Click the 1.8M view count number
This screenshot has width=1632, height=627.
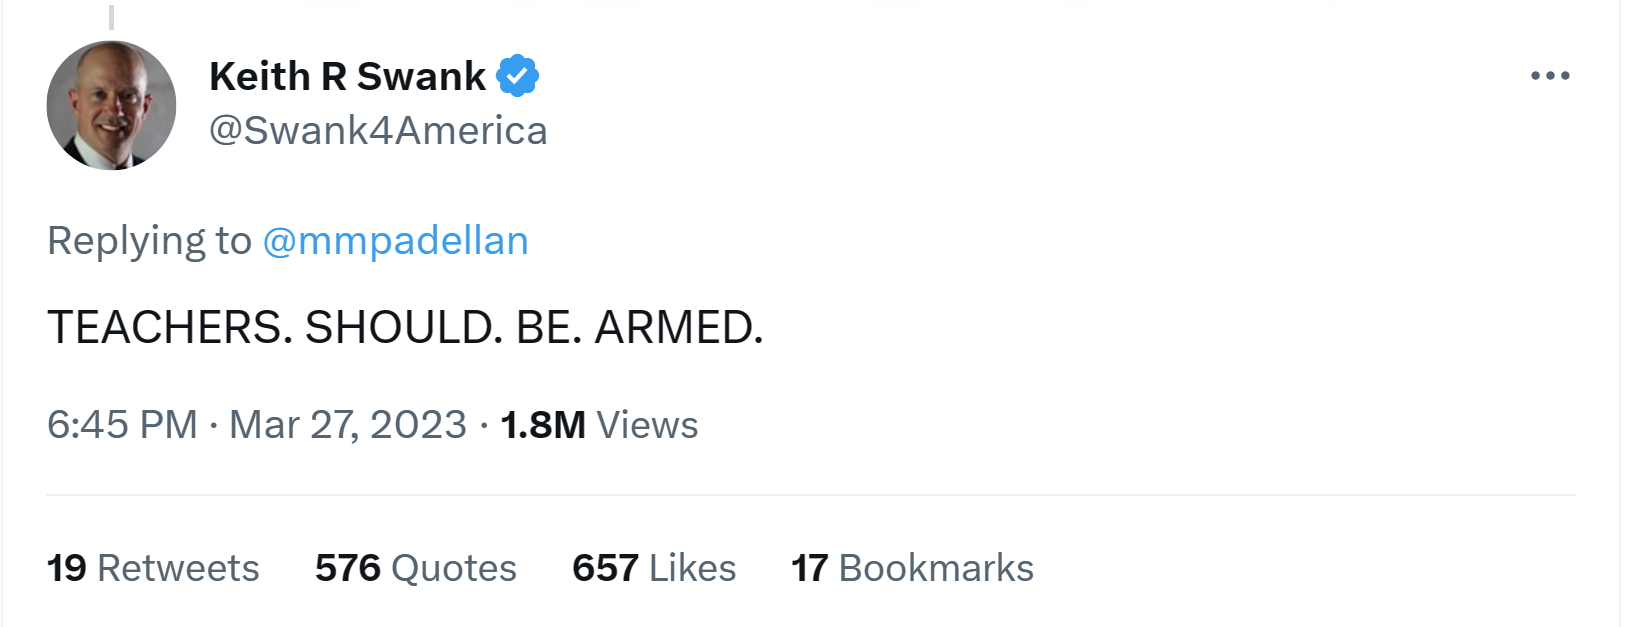point(543,425)
